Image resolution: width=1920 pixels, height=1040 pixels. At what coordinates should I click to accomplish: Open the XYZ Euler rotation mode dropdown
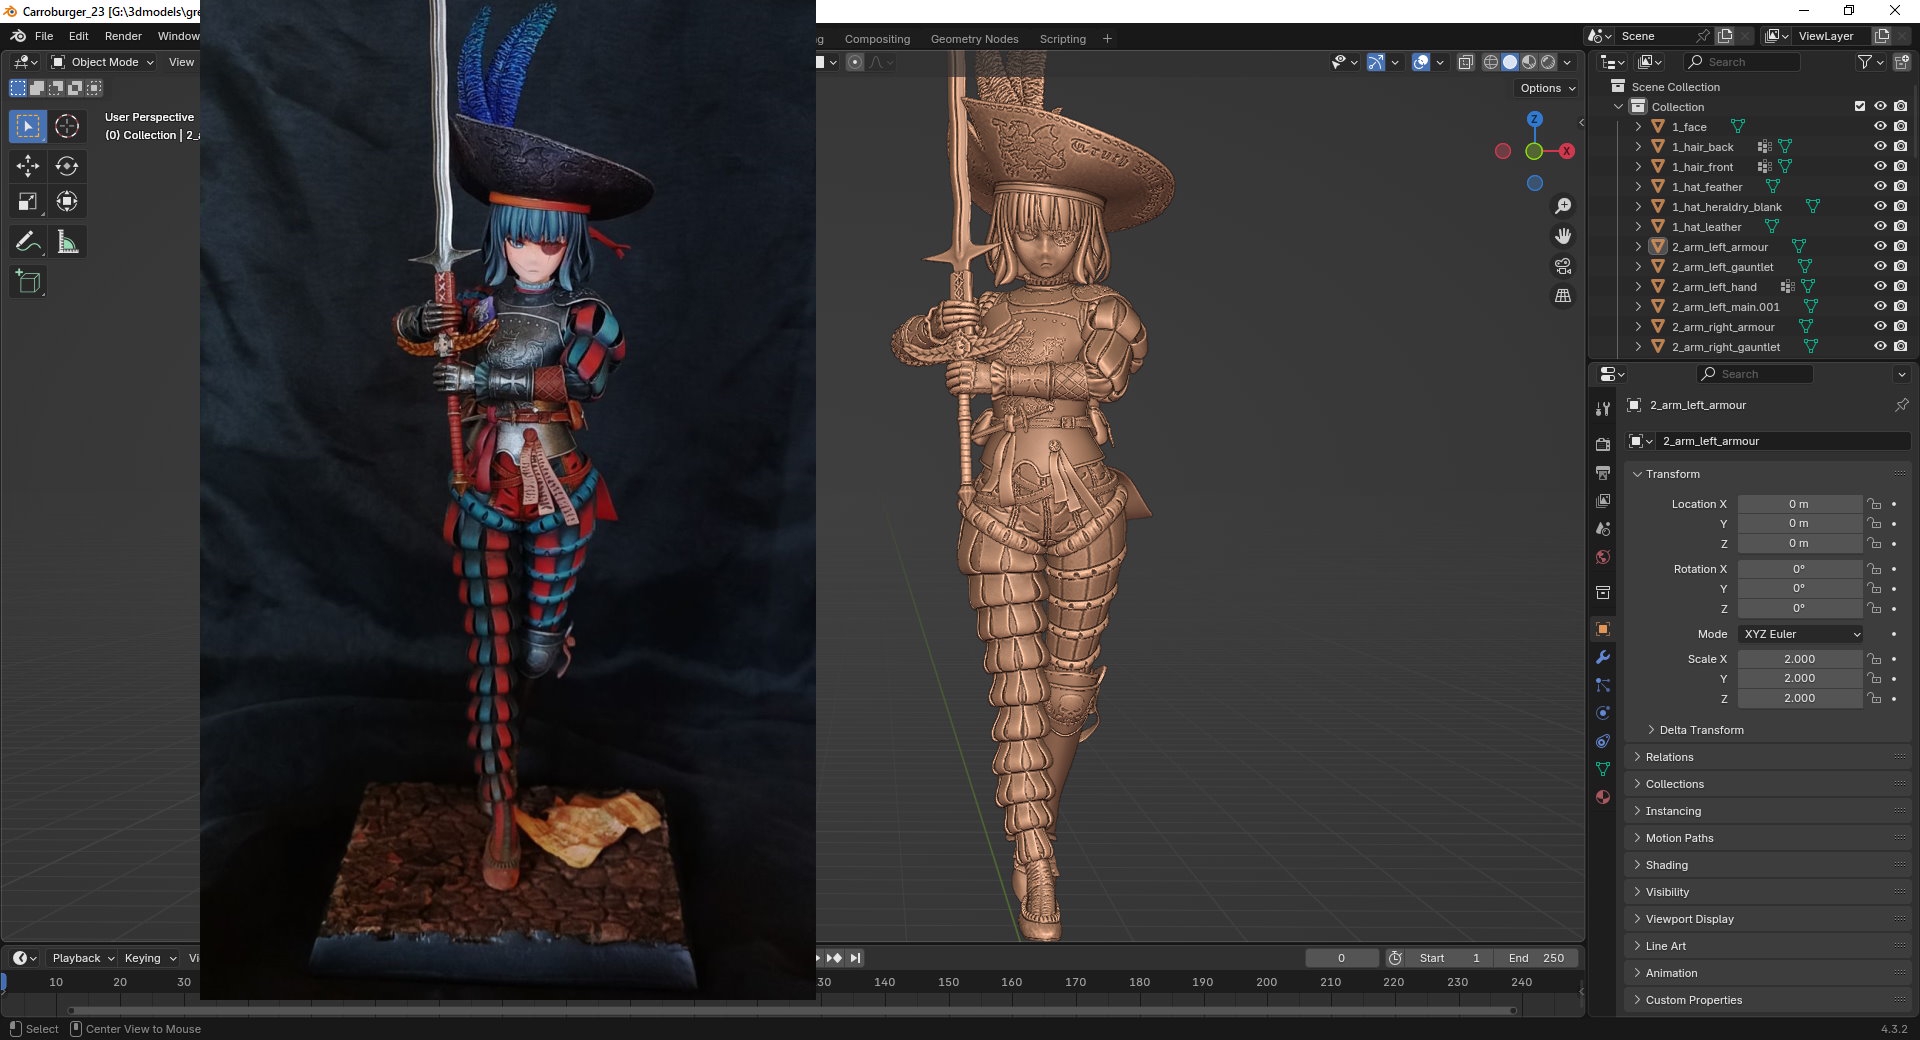1801,634
